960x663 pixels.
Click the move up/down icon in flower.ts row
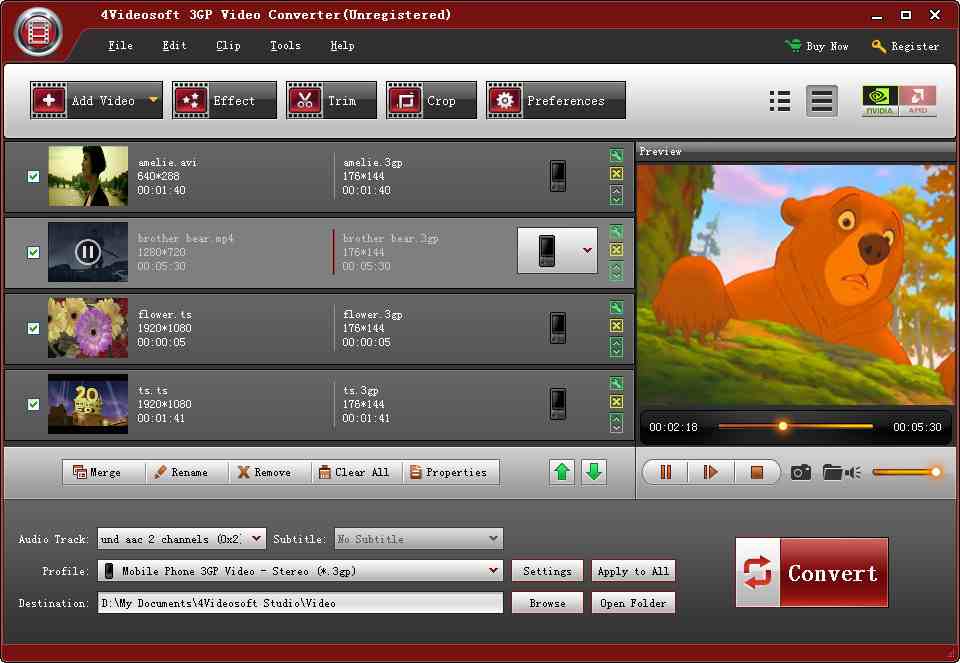click(x=617, y=347)
